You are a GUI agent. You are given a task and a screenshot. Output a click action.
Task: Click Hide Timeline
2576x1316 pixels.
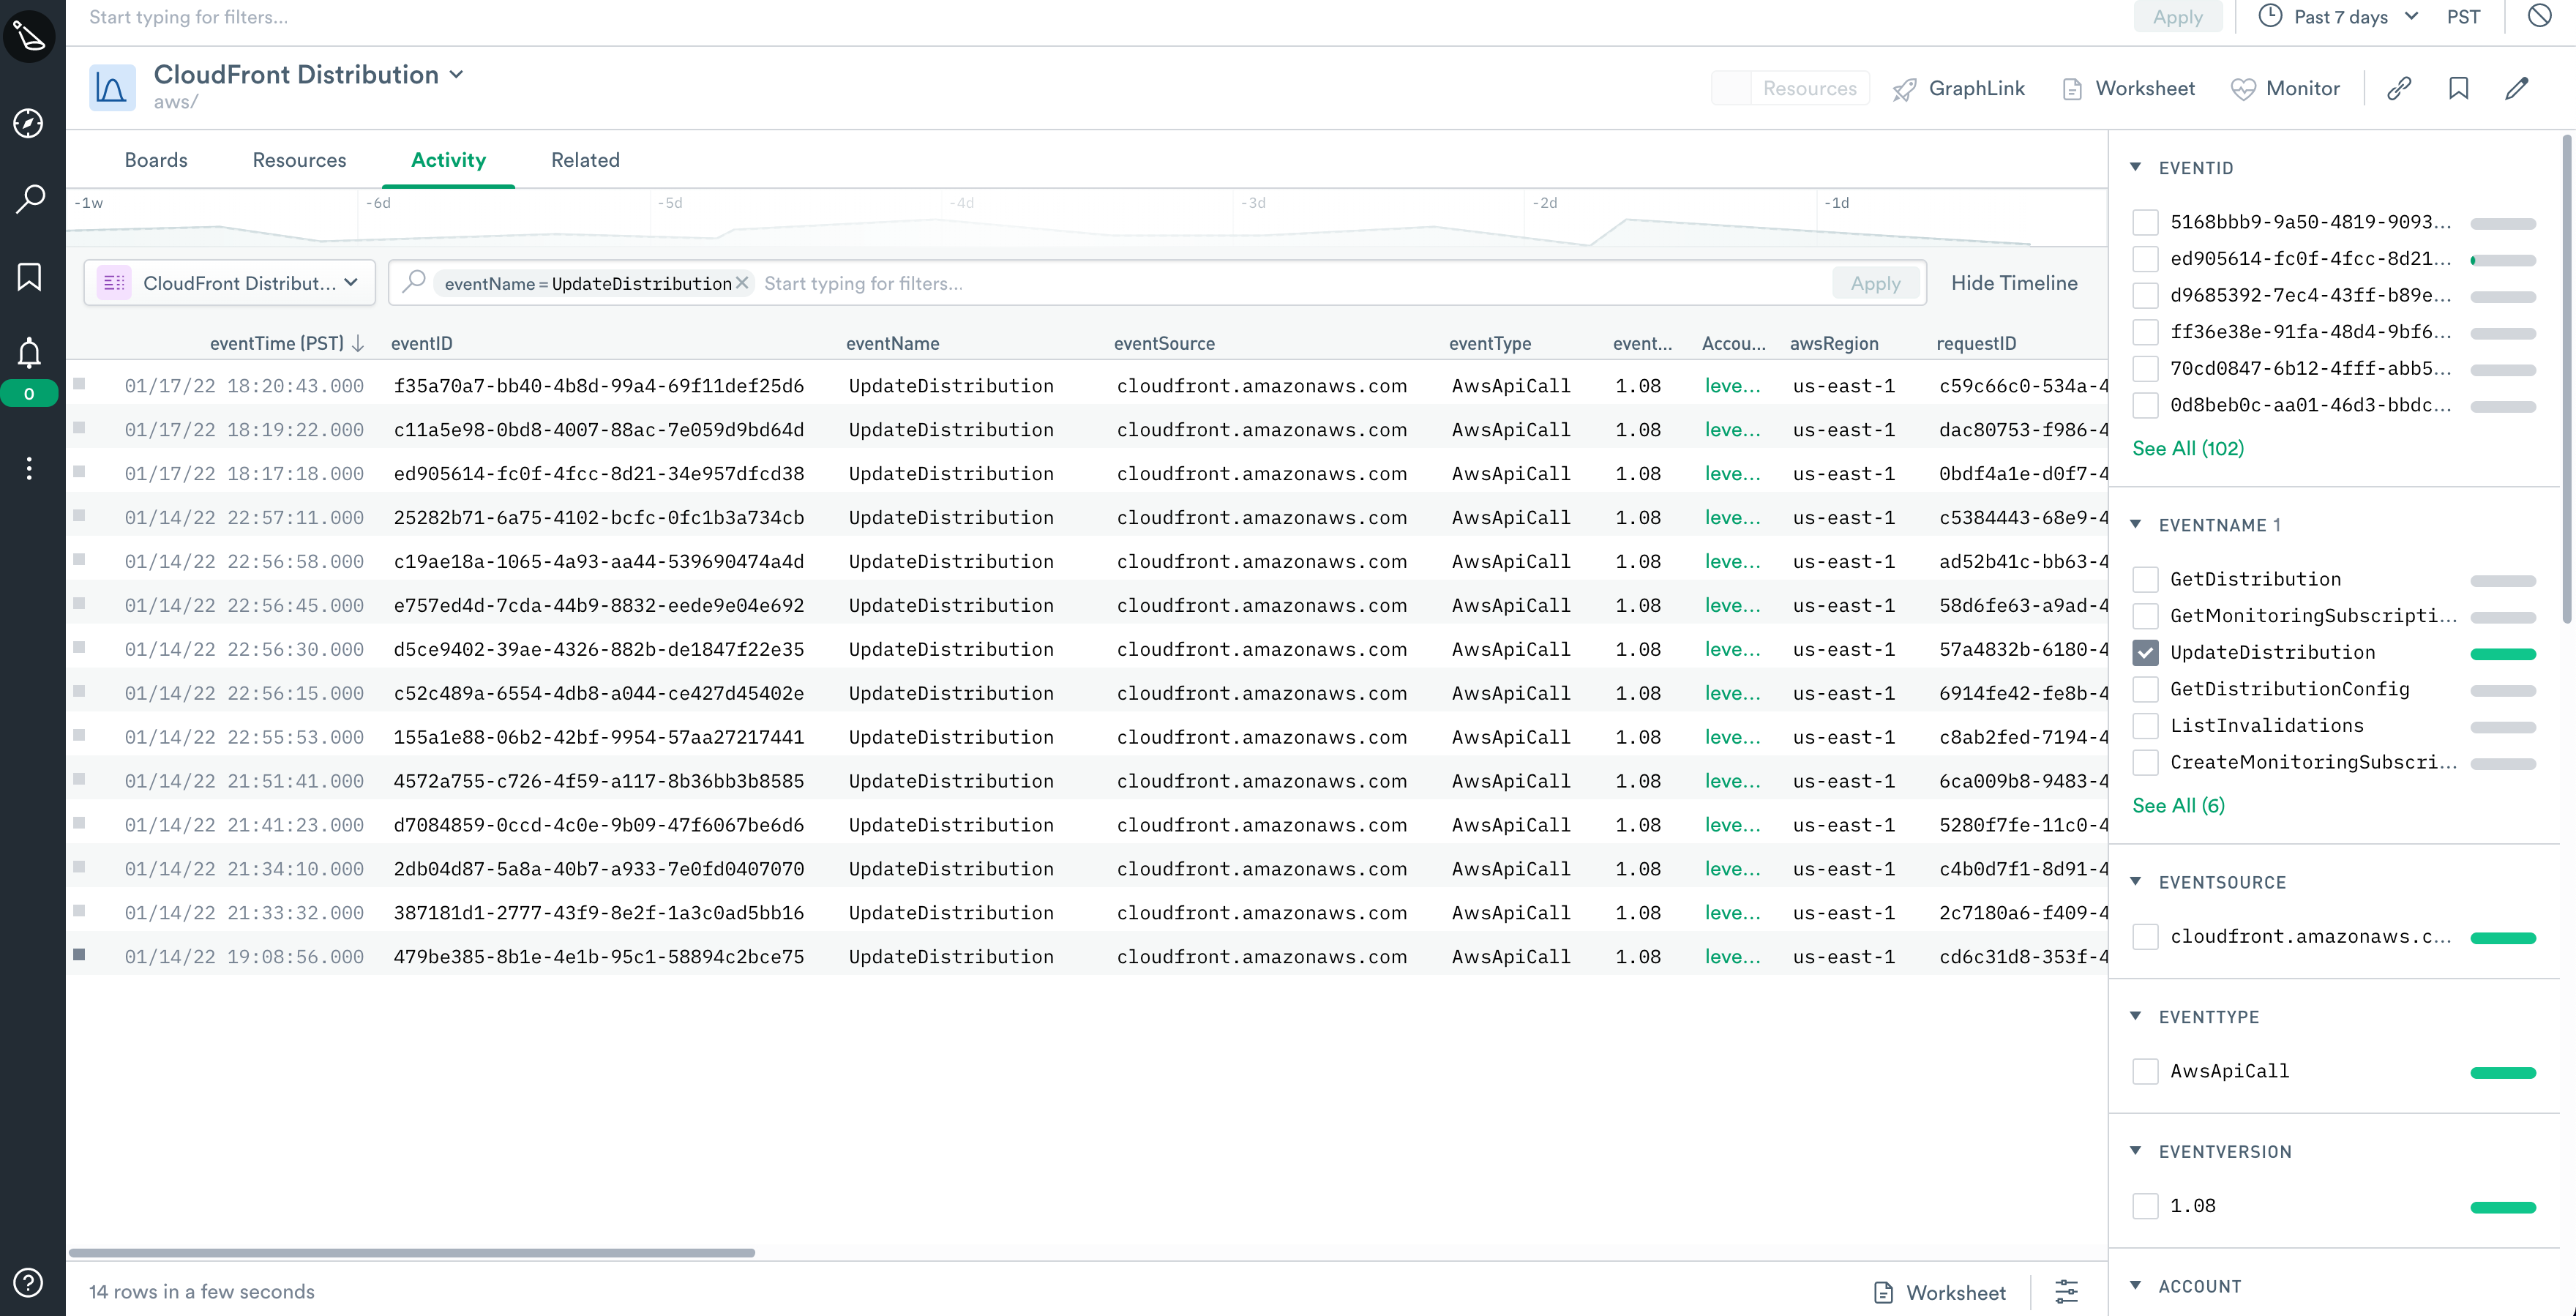tap(2014, 283)
